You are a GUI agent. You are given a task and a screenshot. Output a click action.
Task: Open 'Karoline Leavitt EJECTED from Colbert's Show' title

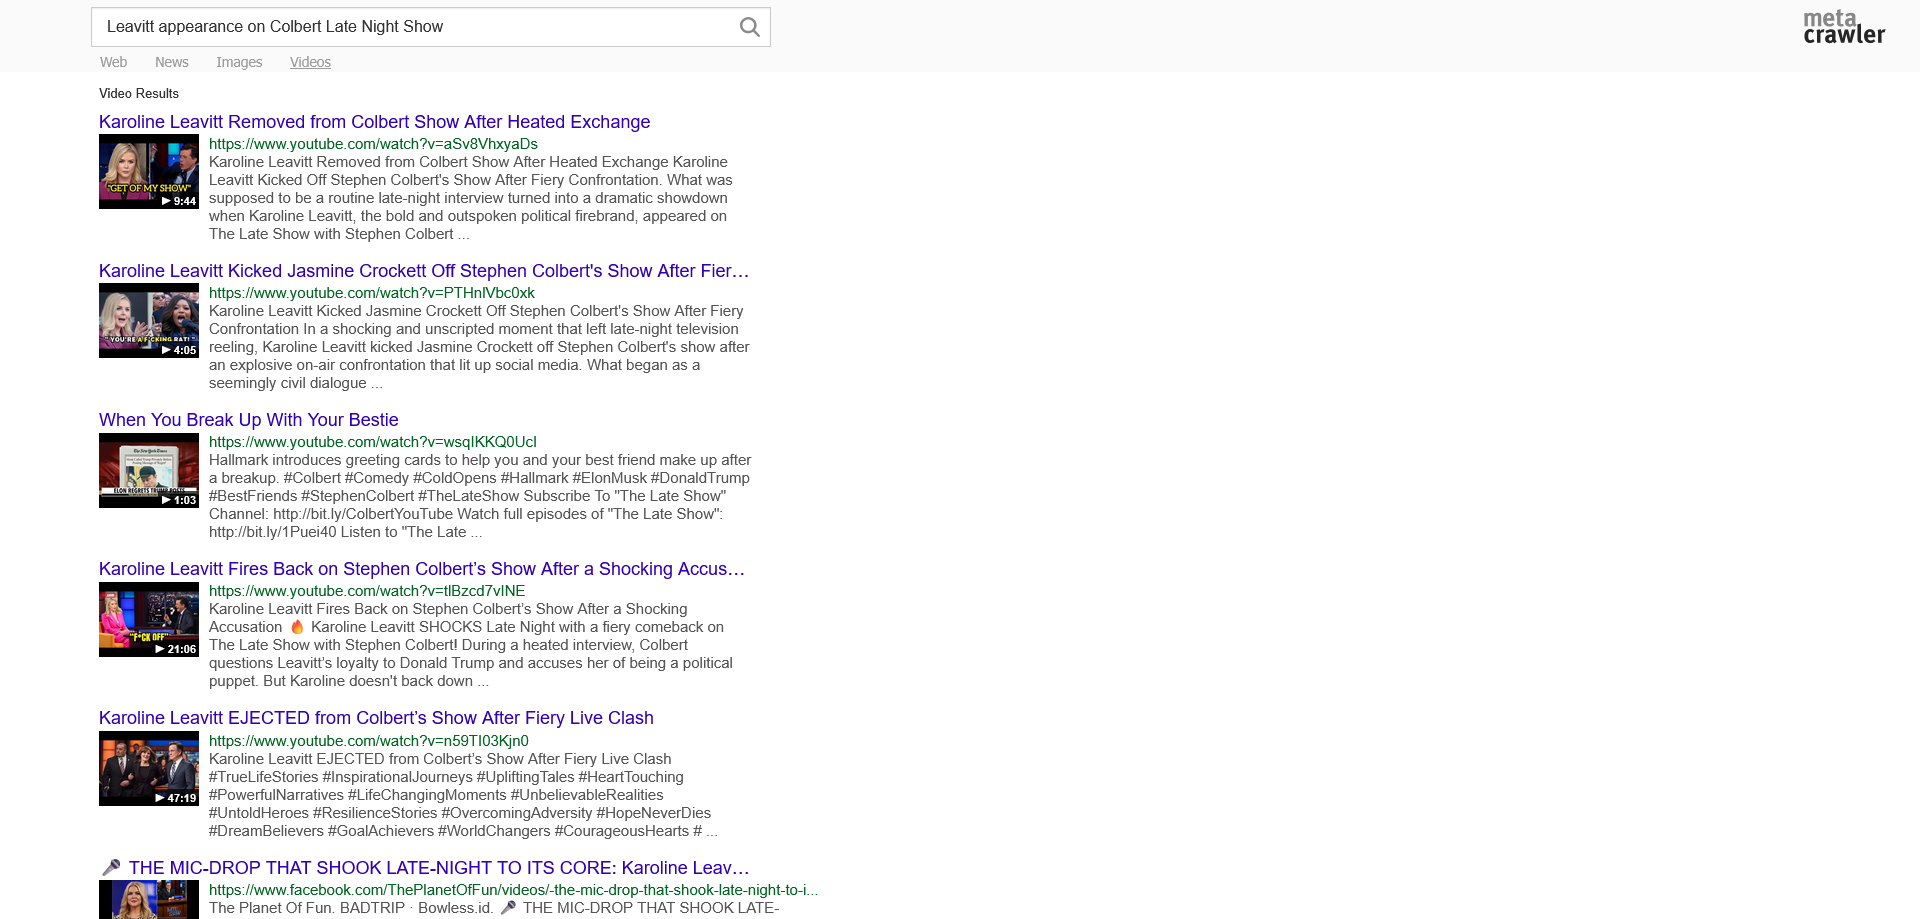(376, 718)
